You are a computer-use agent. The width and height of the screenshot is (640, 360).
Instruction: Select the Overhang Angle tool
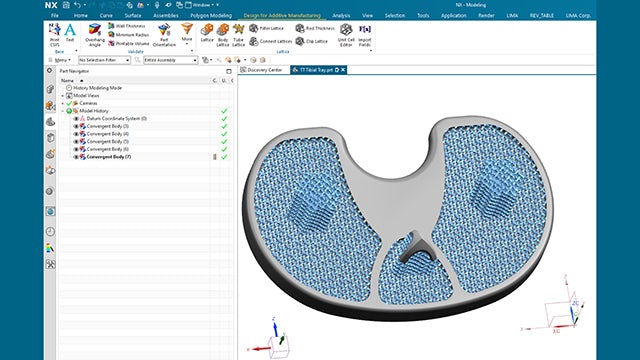point(95,35)
